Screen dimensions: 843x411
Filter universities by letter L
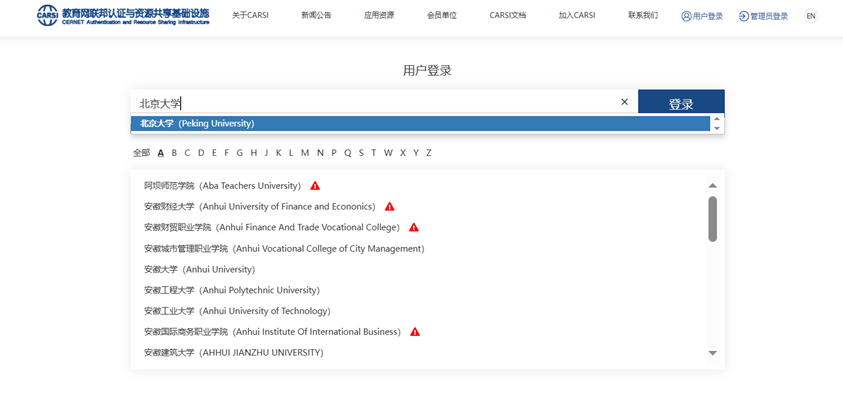[x=291, y=153]
